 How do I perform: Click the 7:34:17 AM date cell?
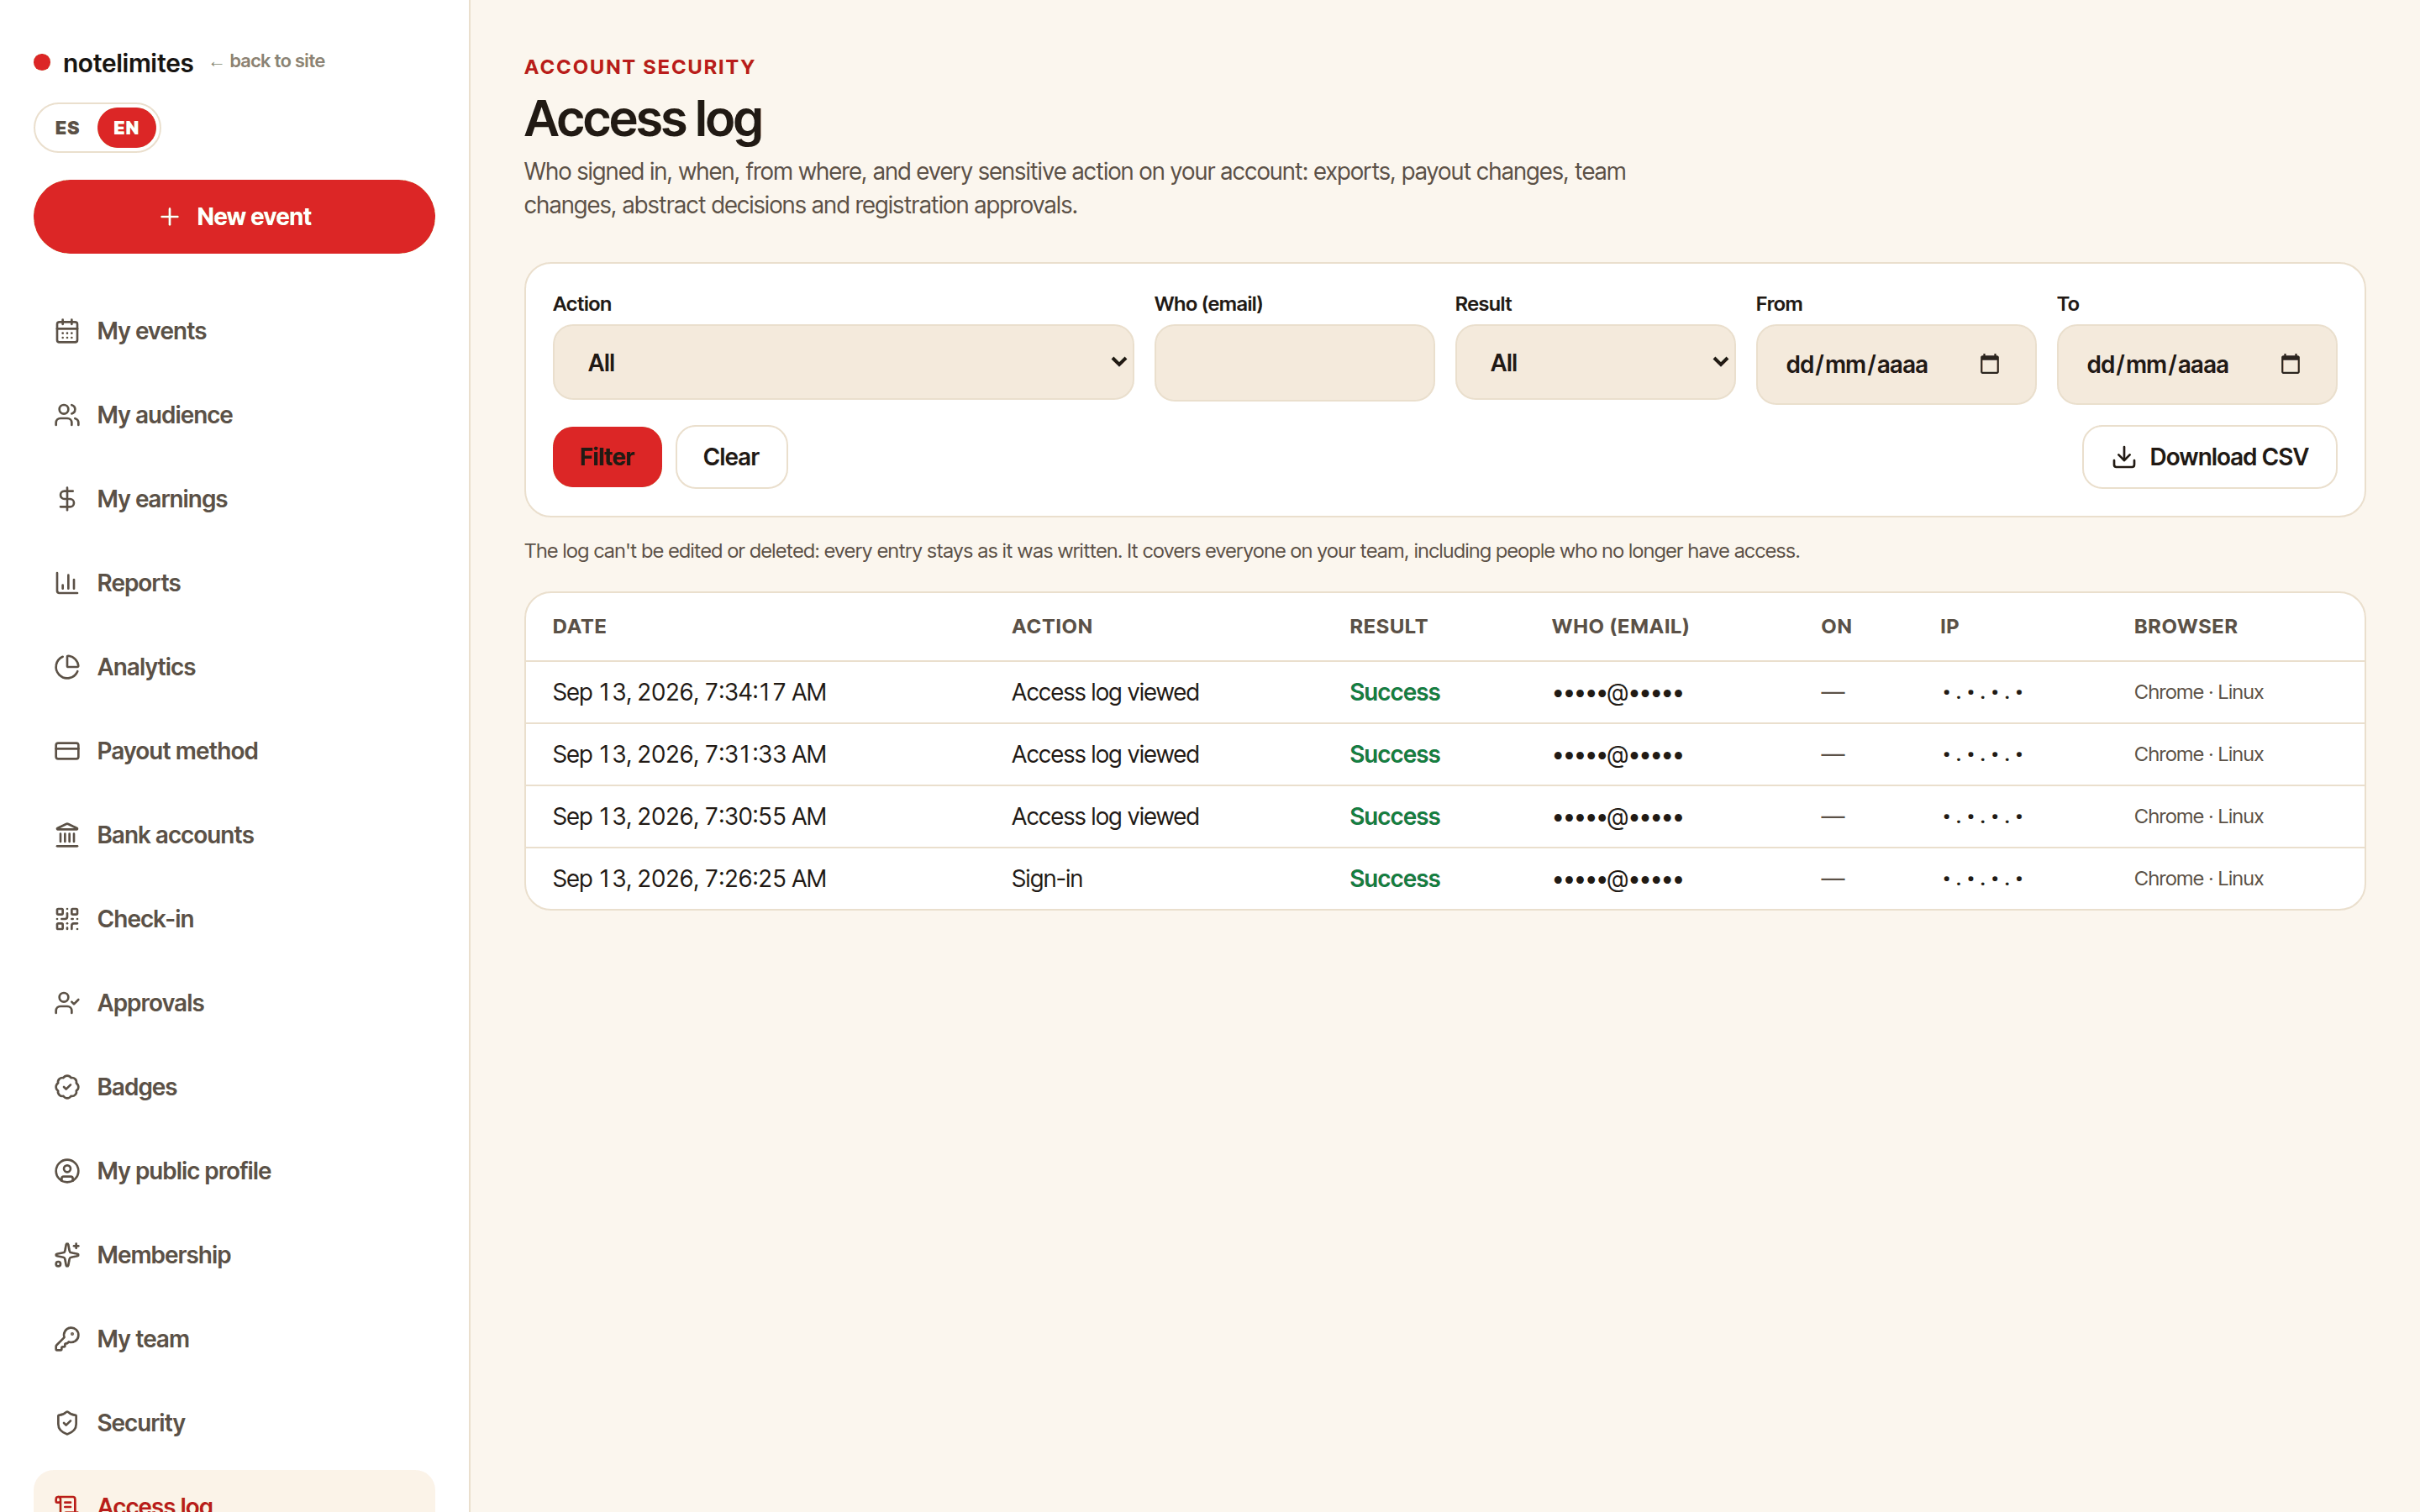pyautogui.click(x=689, y=692)
